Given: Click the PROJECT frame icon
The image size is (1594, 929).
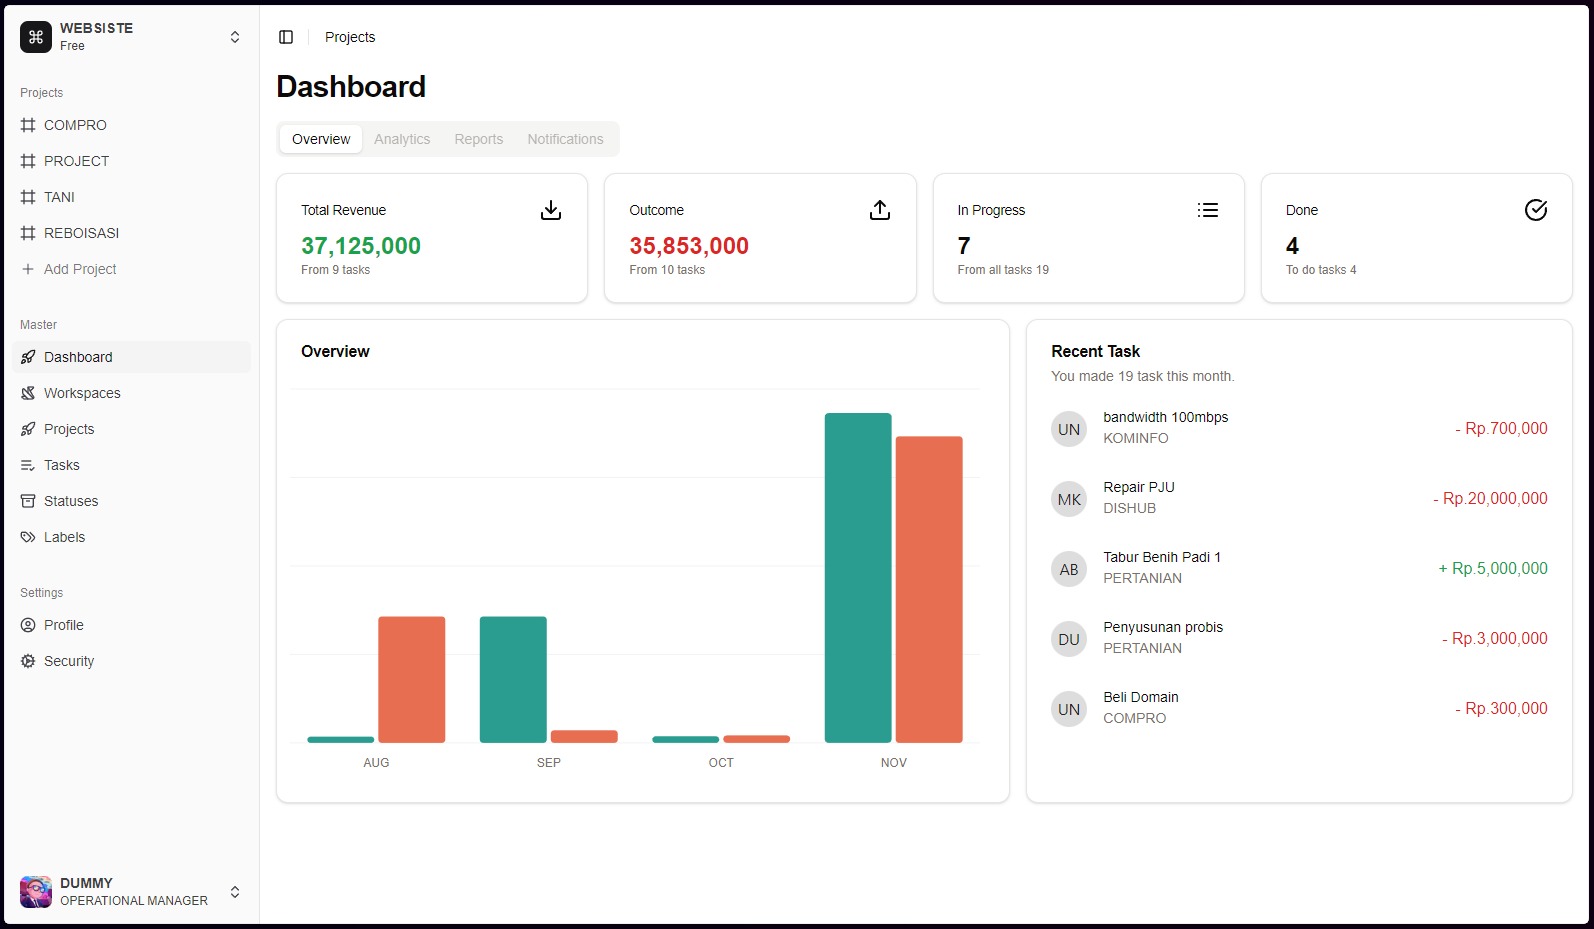Looking at the screenshot, I should pos(28,161).
